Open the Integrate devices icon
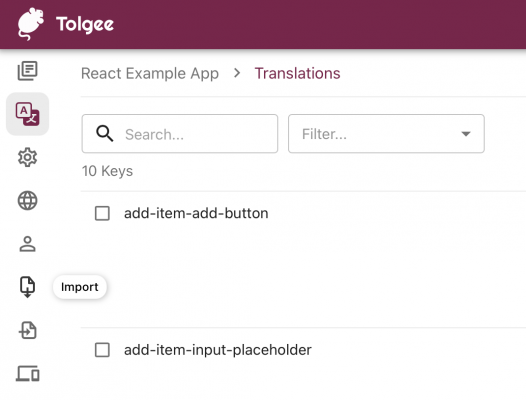The image size is (526, 400). [28, 373]
